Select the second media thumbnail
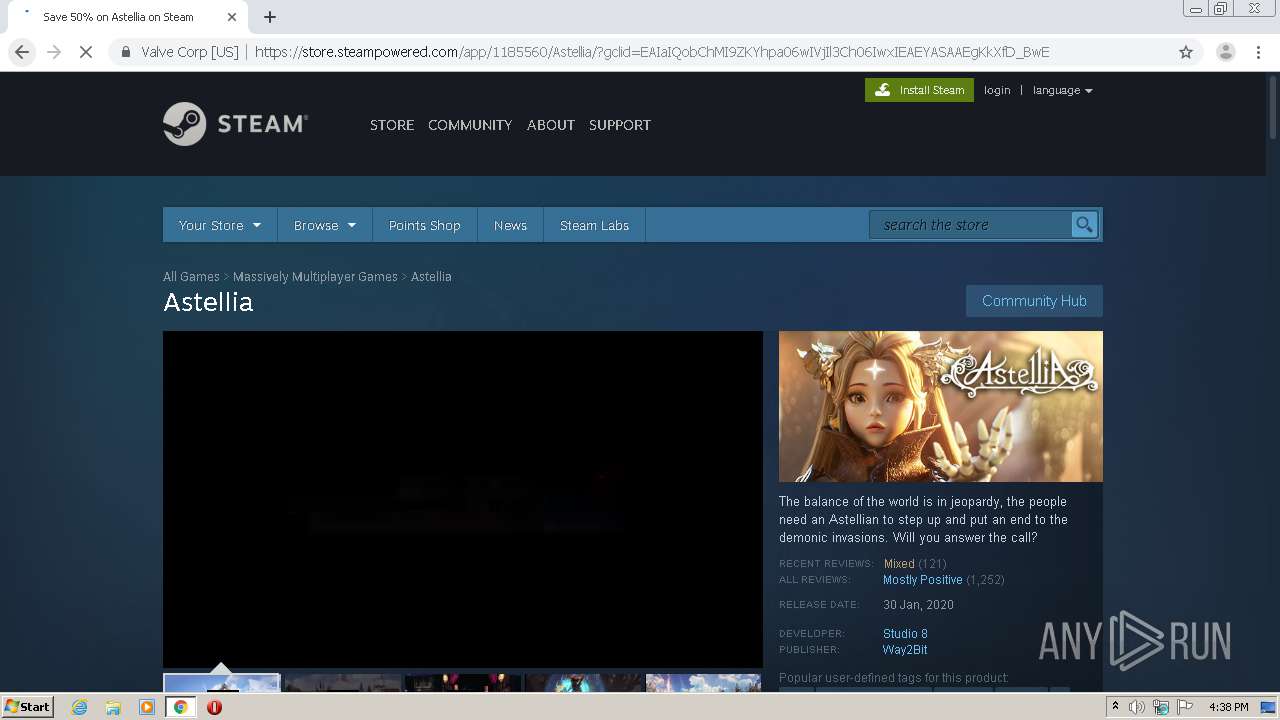This screenshot has width=1280, height=720. [342, 683]
